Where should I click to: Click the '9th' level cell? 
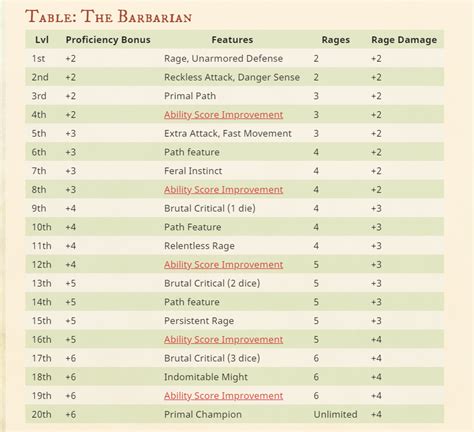[x=39, y=208]
